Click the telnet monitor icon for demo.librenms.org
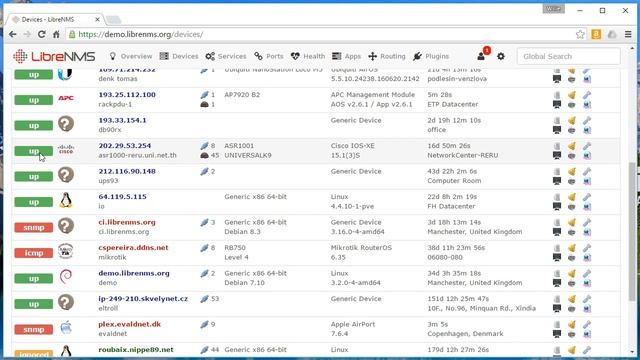The height and width of the screenshot is (360, 640). pyautogui.click(x=557, y=283)
